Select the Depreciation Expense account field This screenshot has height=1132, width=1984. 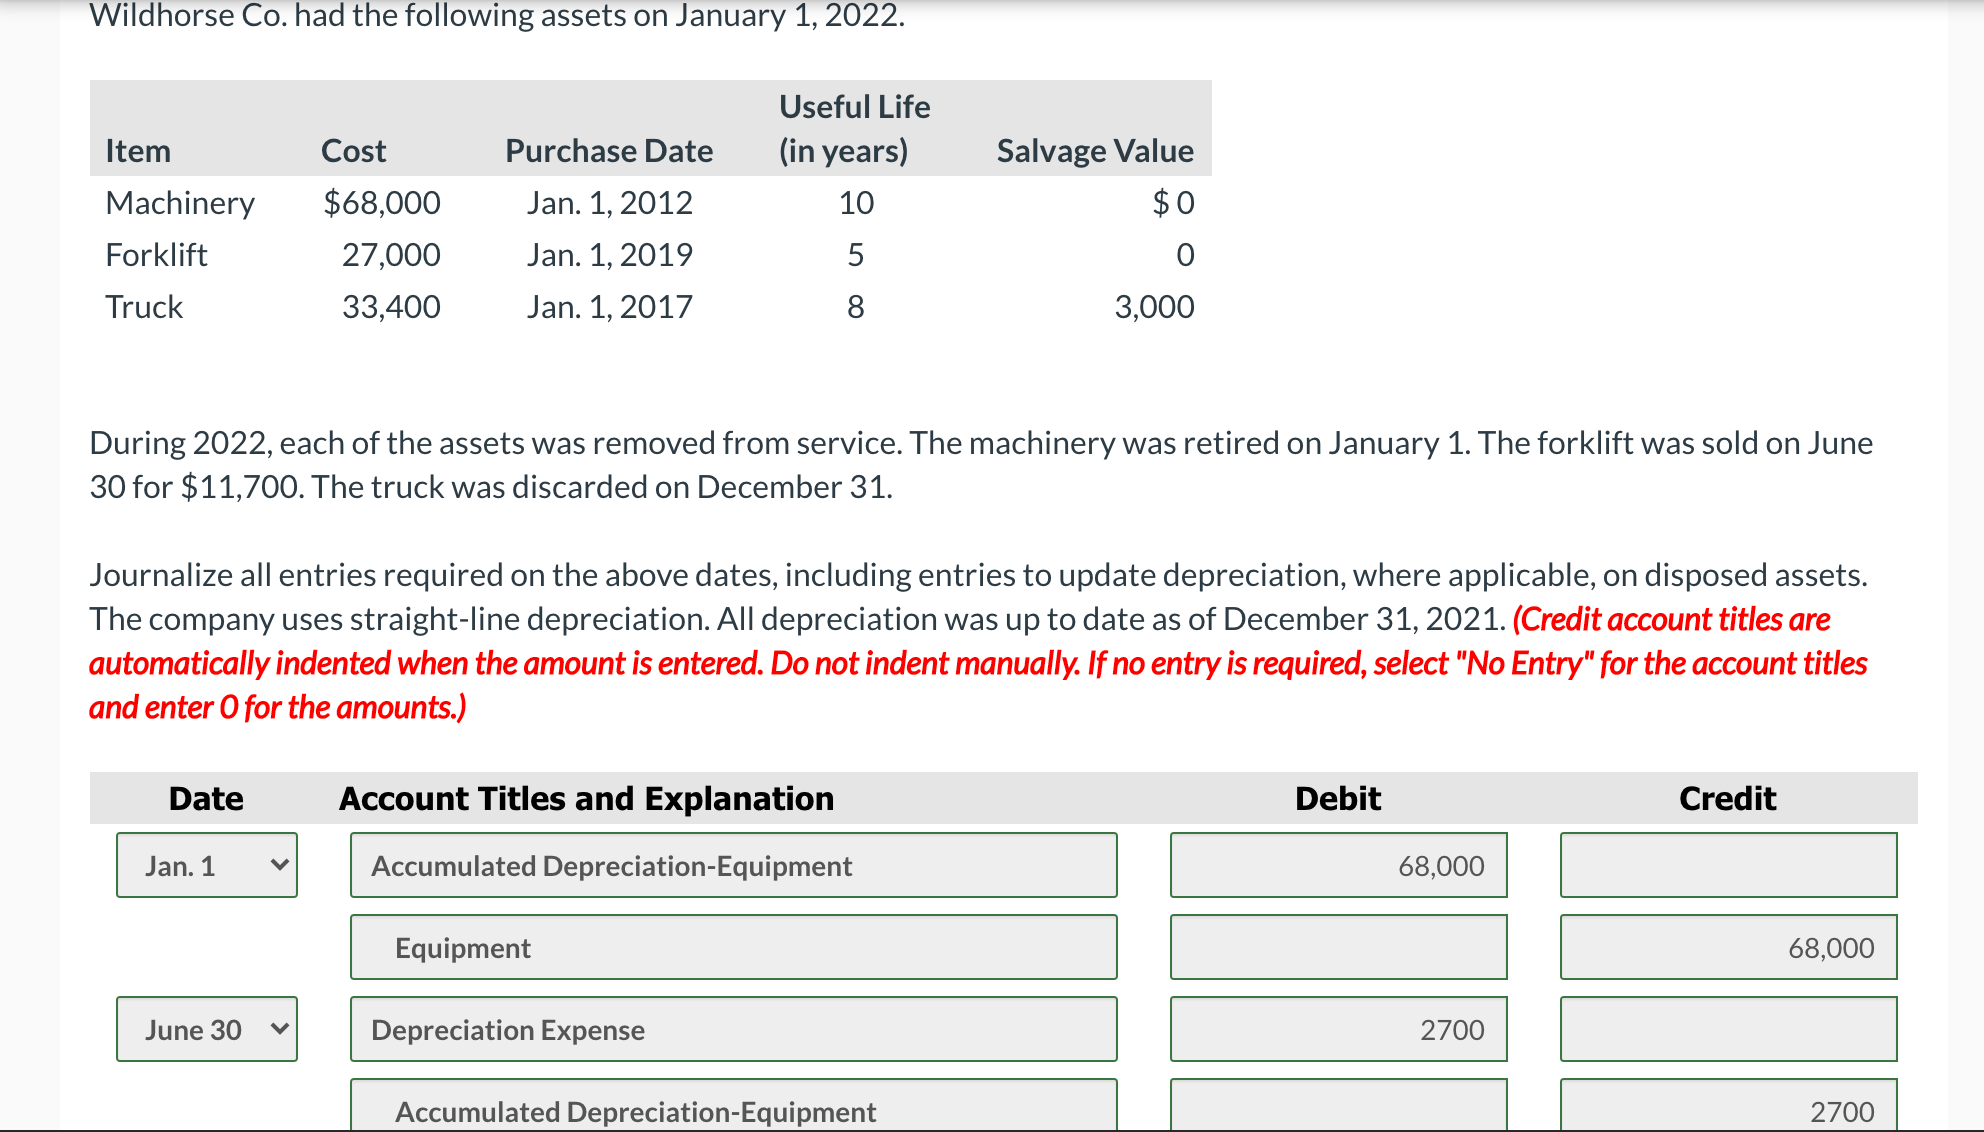click(733, 1029)
